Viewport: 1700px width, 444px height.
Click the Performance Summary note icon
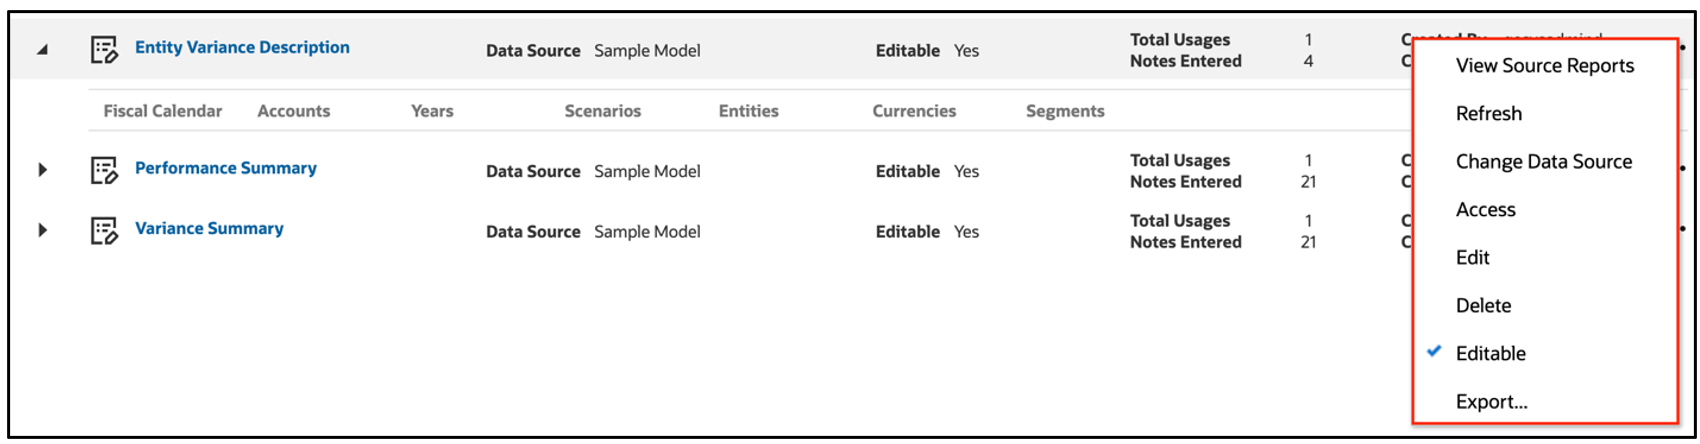tap(104, 170)
